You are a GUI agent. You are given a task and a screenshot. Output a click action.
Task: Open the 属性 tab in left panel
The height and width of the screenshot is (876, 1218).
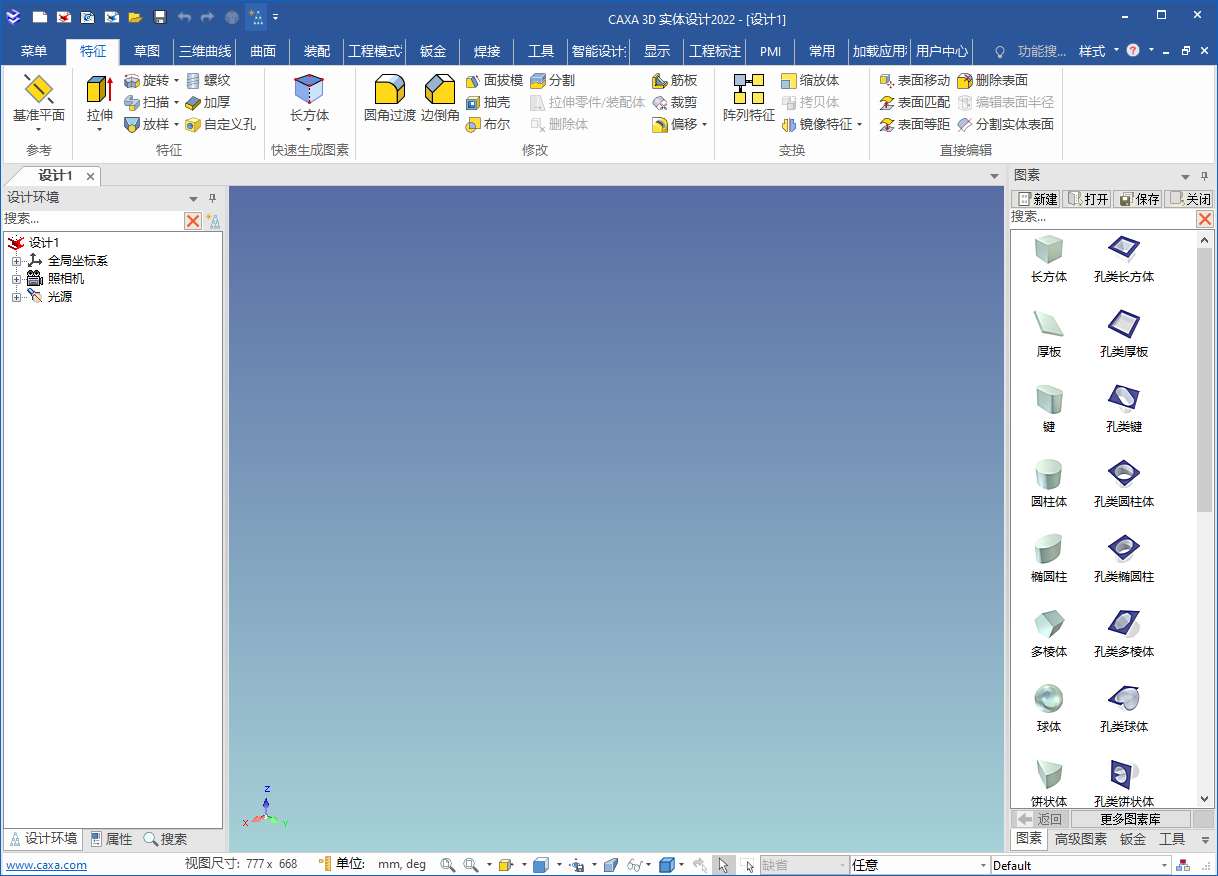pyautogui.click(x=110, y=839)
